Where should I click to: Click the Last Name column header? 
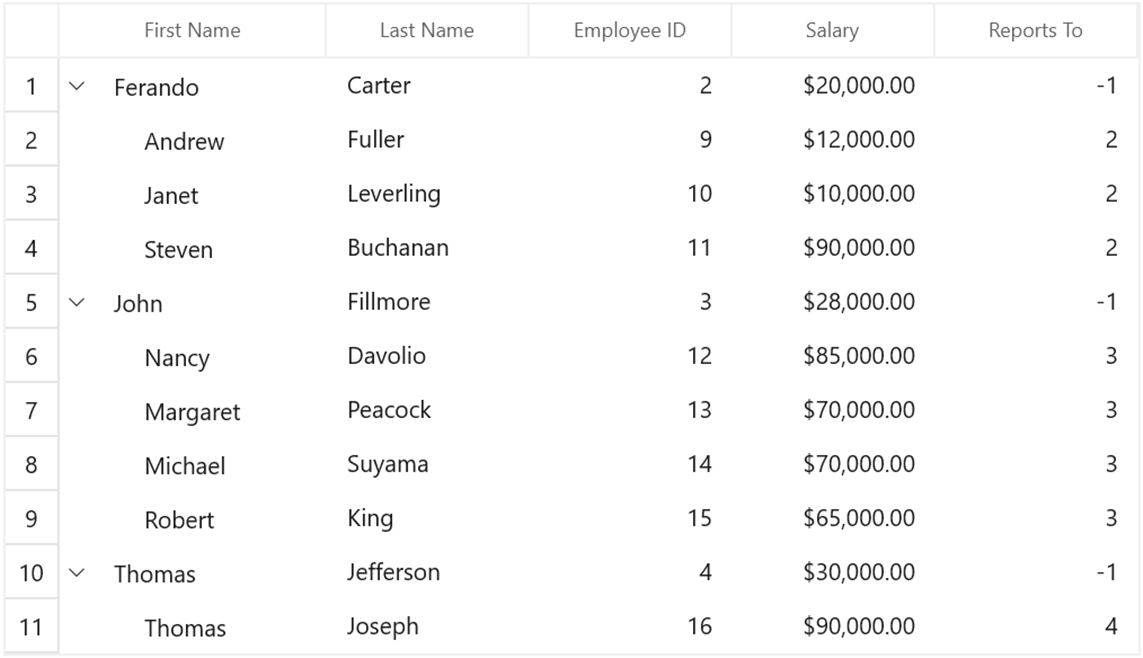(427, 31)
